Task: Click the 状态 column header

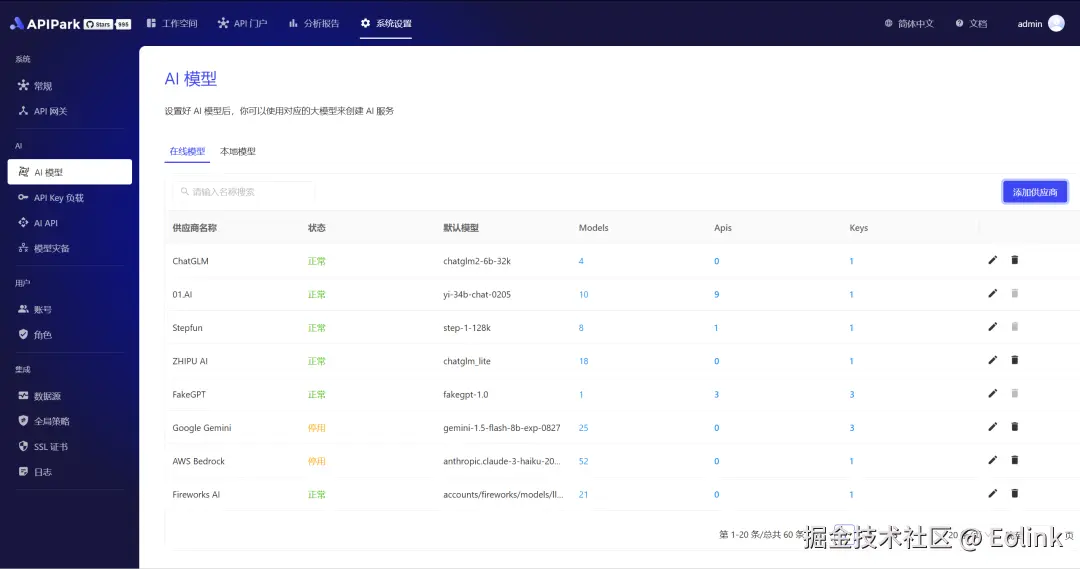Action: click(x=317, y=228)
